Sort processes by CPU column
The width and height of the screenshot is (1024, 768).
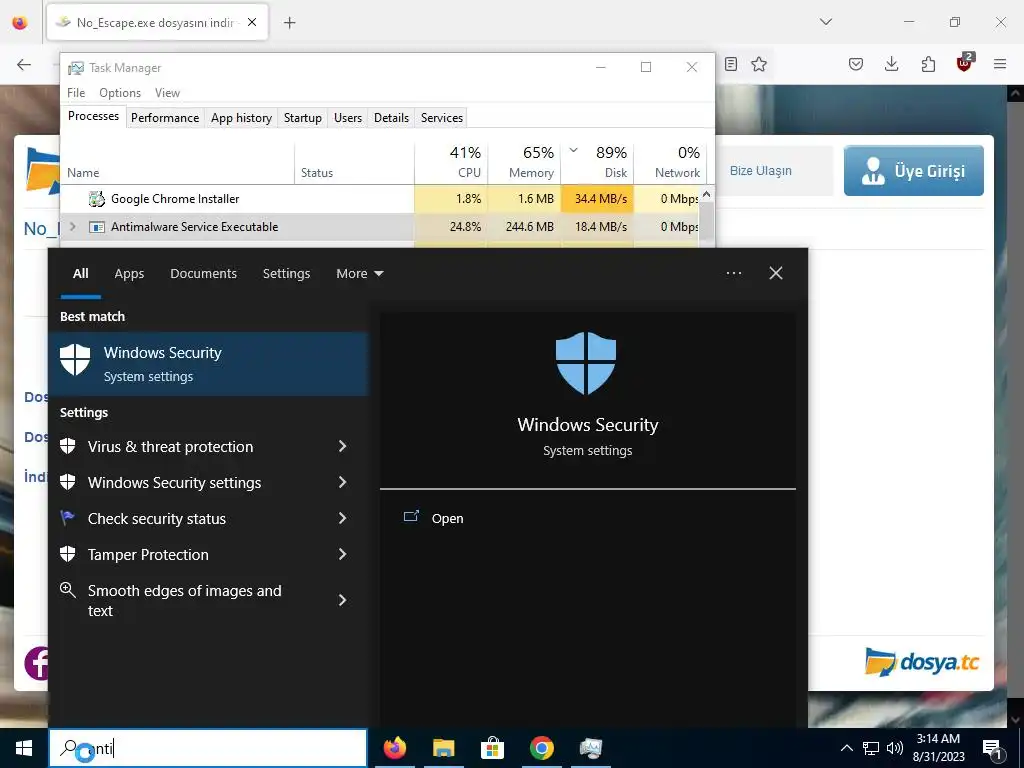coord(451,162)
